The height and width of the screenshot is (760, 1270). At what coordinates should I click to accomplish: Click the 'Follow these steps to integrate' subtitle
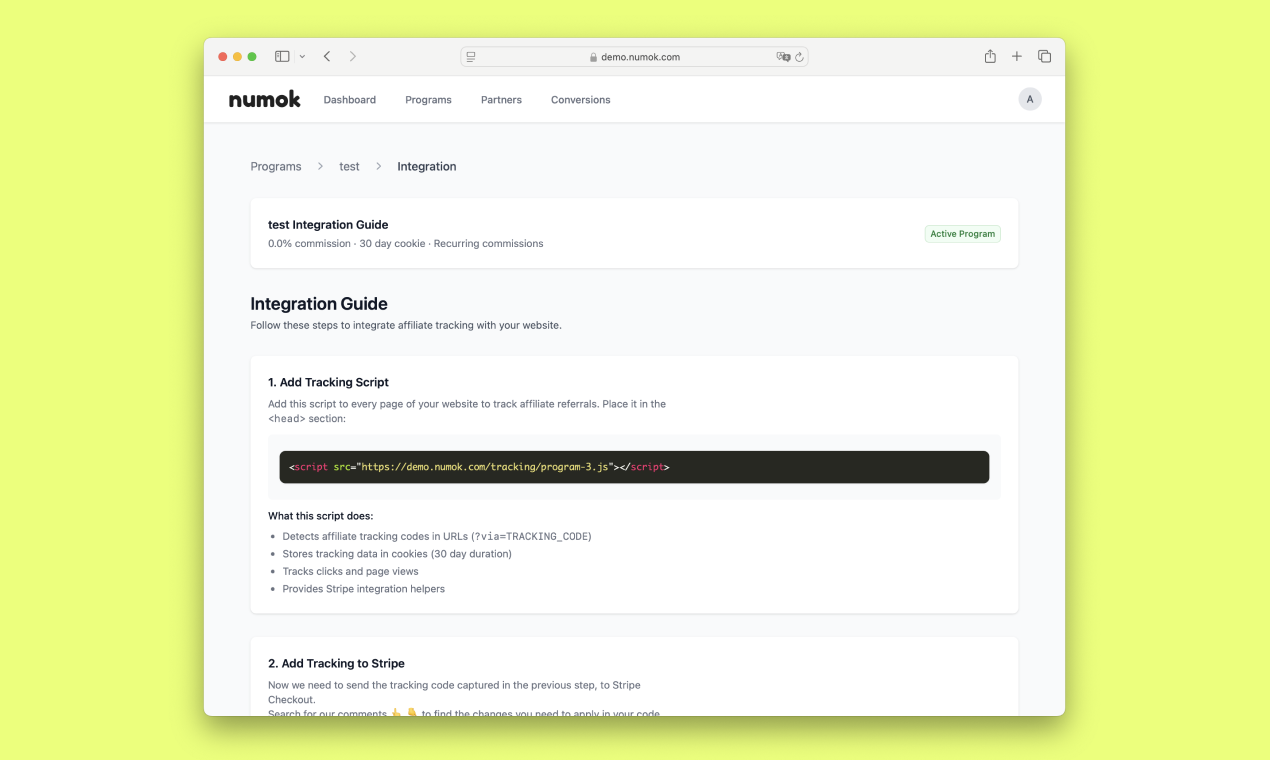tap(406, 325)
